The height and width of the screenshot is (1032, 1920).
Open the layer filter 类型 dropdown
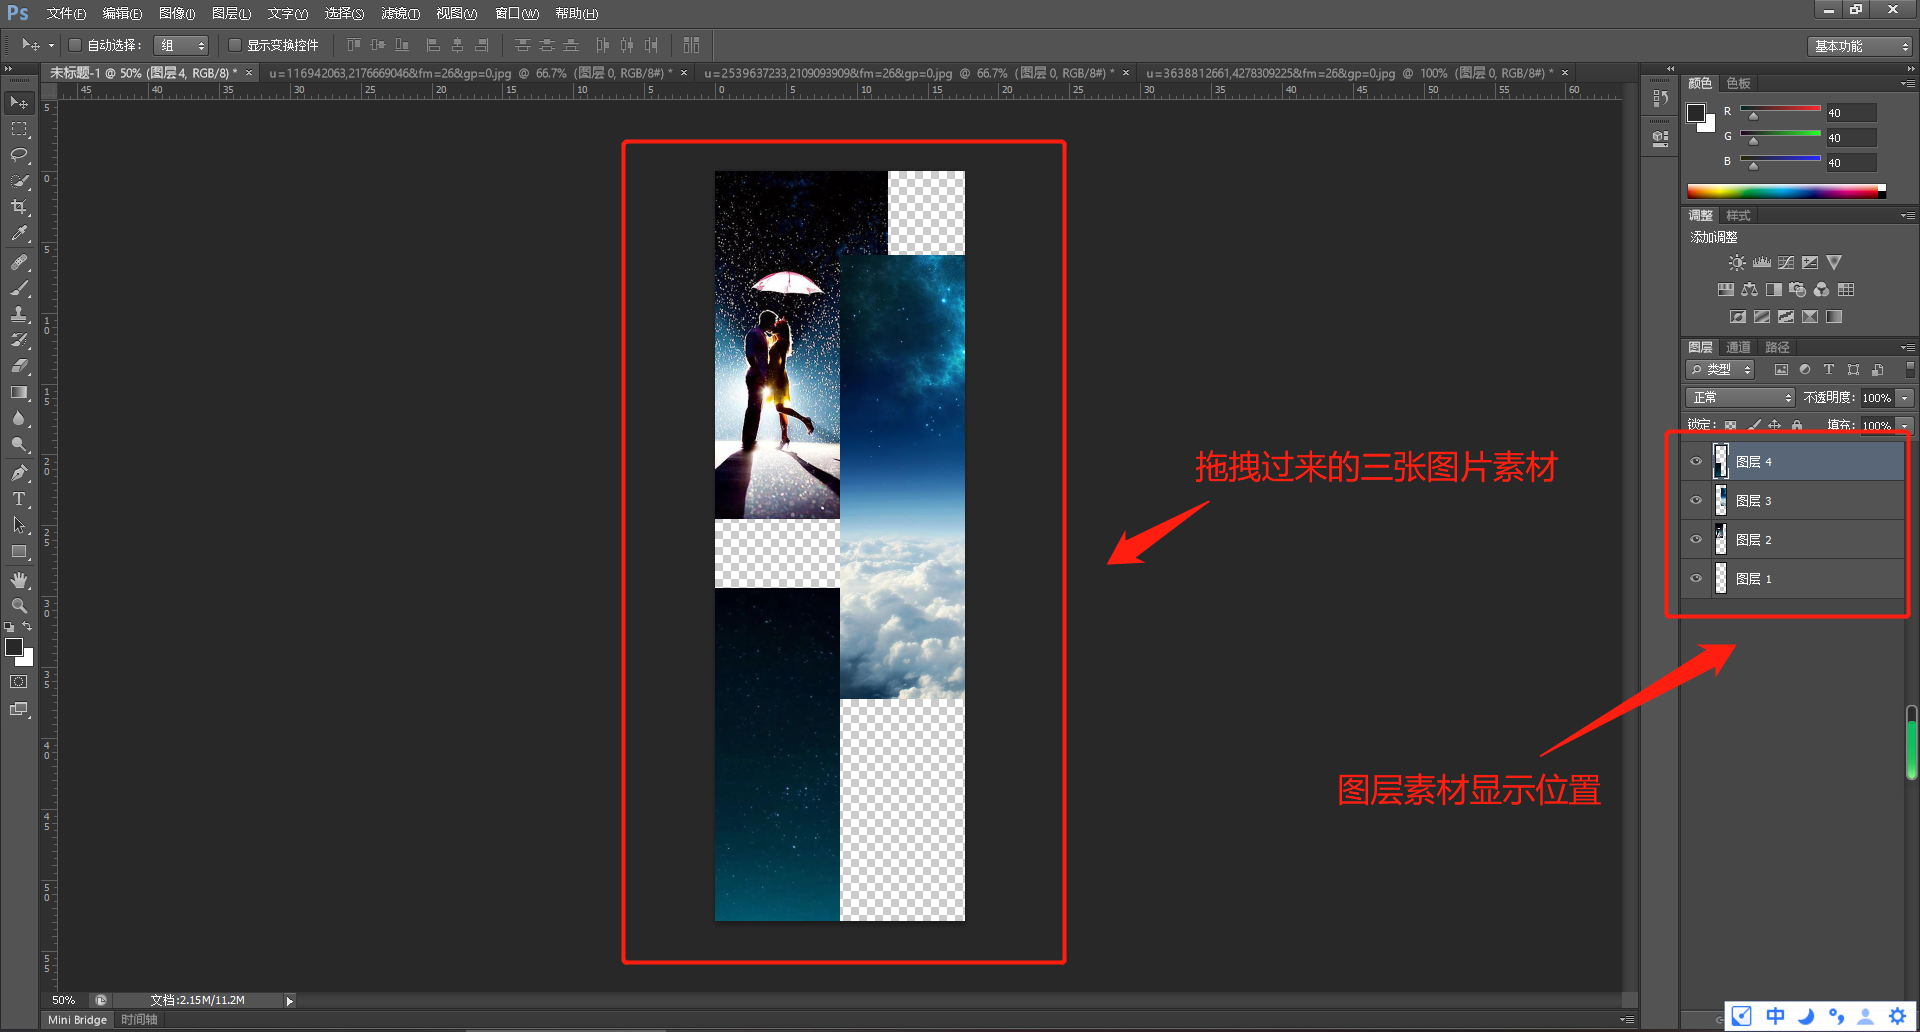[x=1720, y=369]
